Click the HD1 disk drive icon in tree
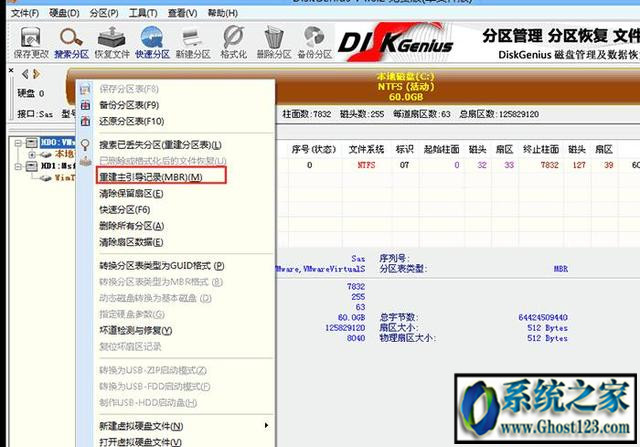The image size is (640, 447). (x=32, y=166)
